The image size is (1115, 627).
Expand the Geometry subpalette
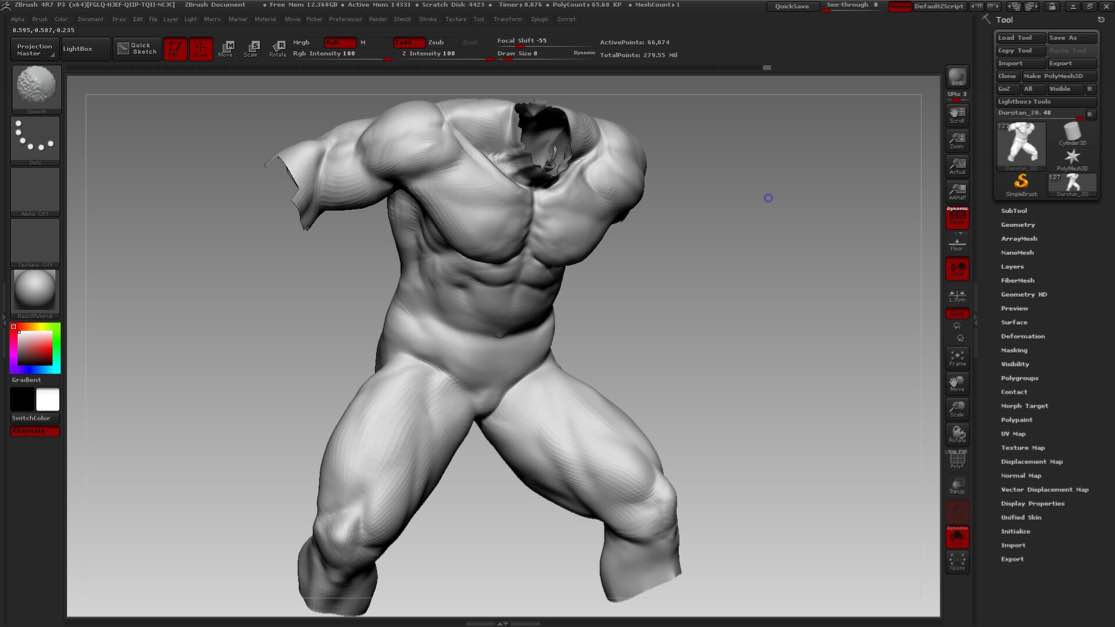coord(1018,225)
